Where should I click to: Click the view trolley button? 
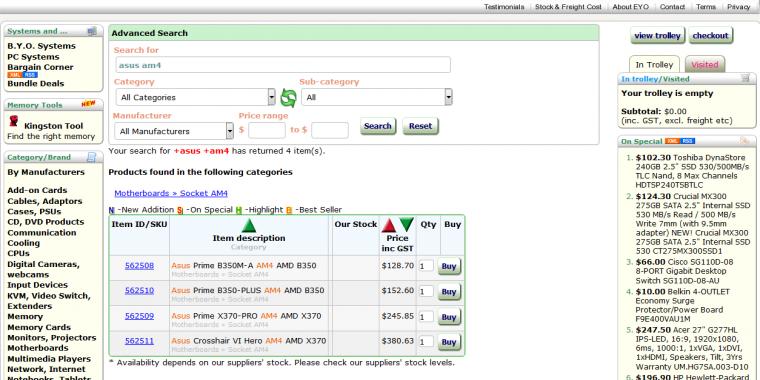(658, 35)
